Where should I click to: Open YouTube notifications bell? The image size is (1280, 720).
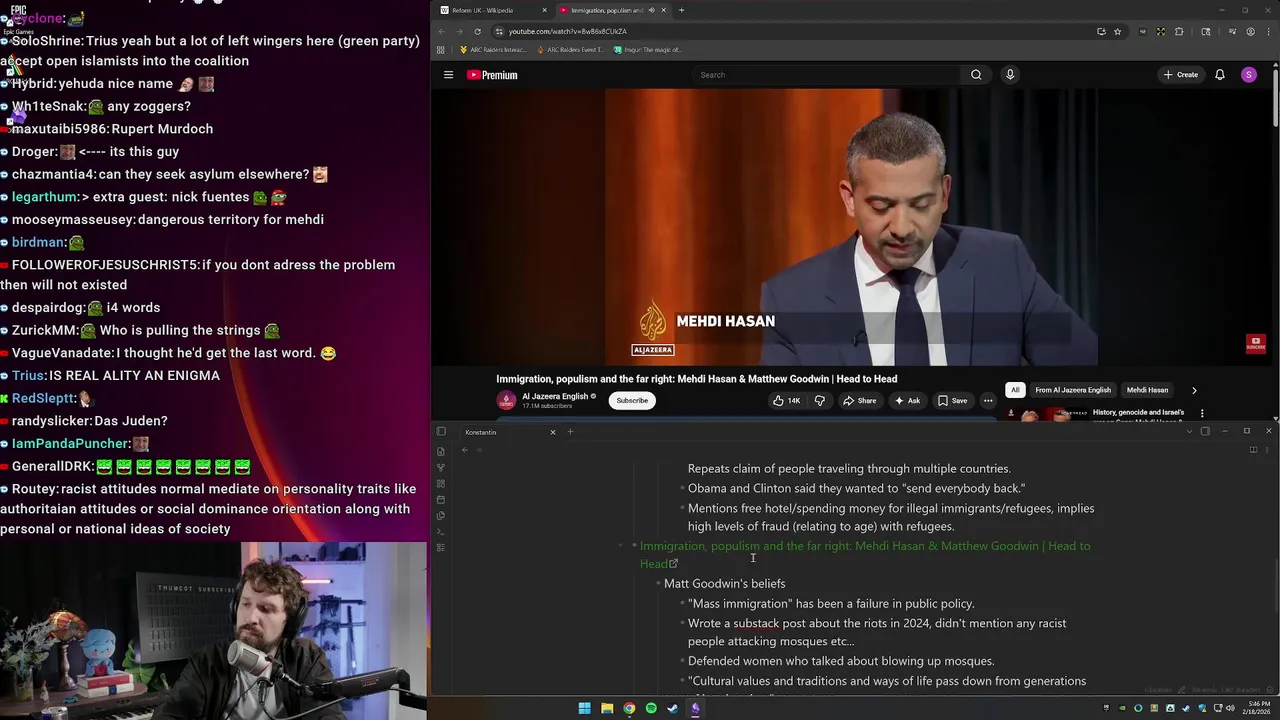(1219, 75)
